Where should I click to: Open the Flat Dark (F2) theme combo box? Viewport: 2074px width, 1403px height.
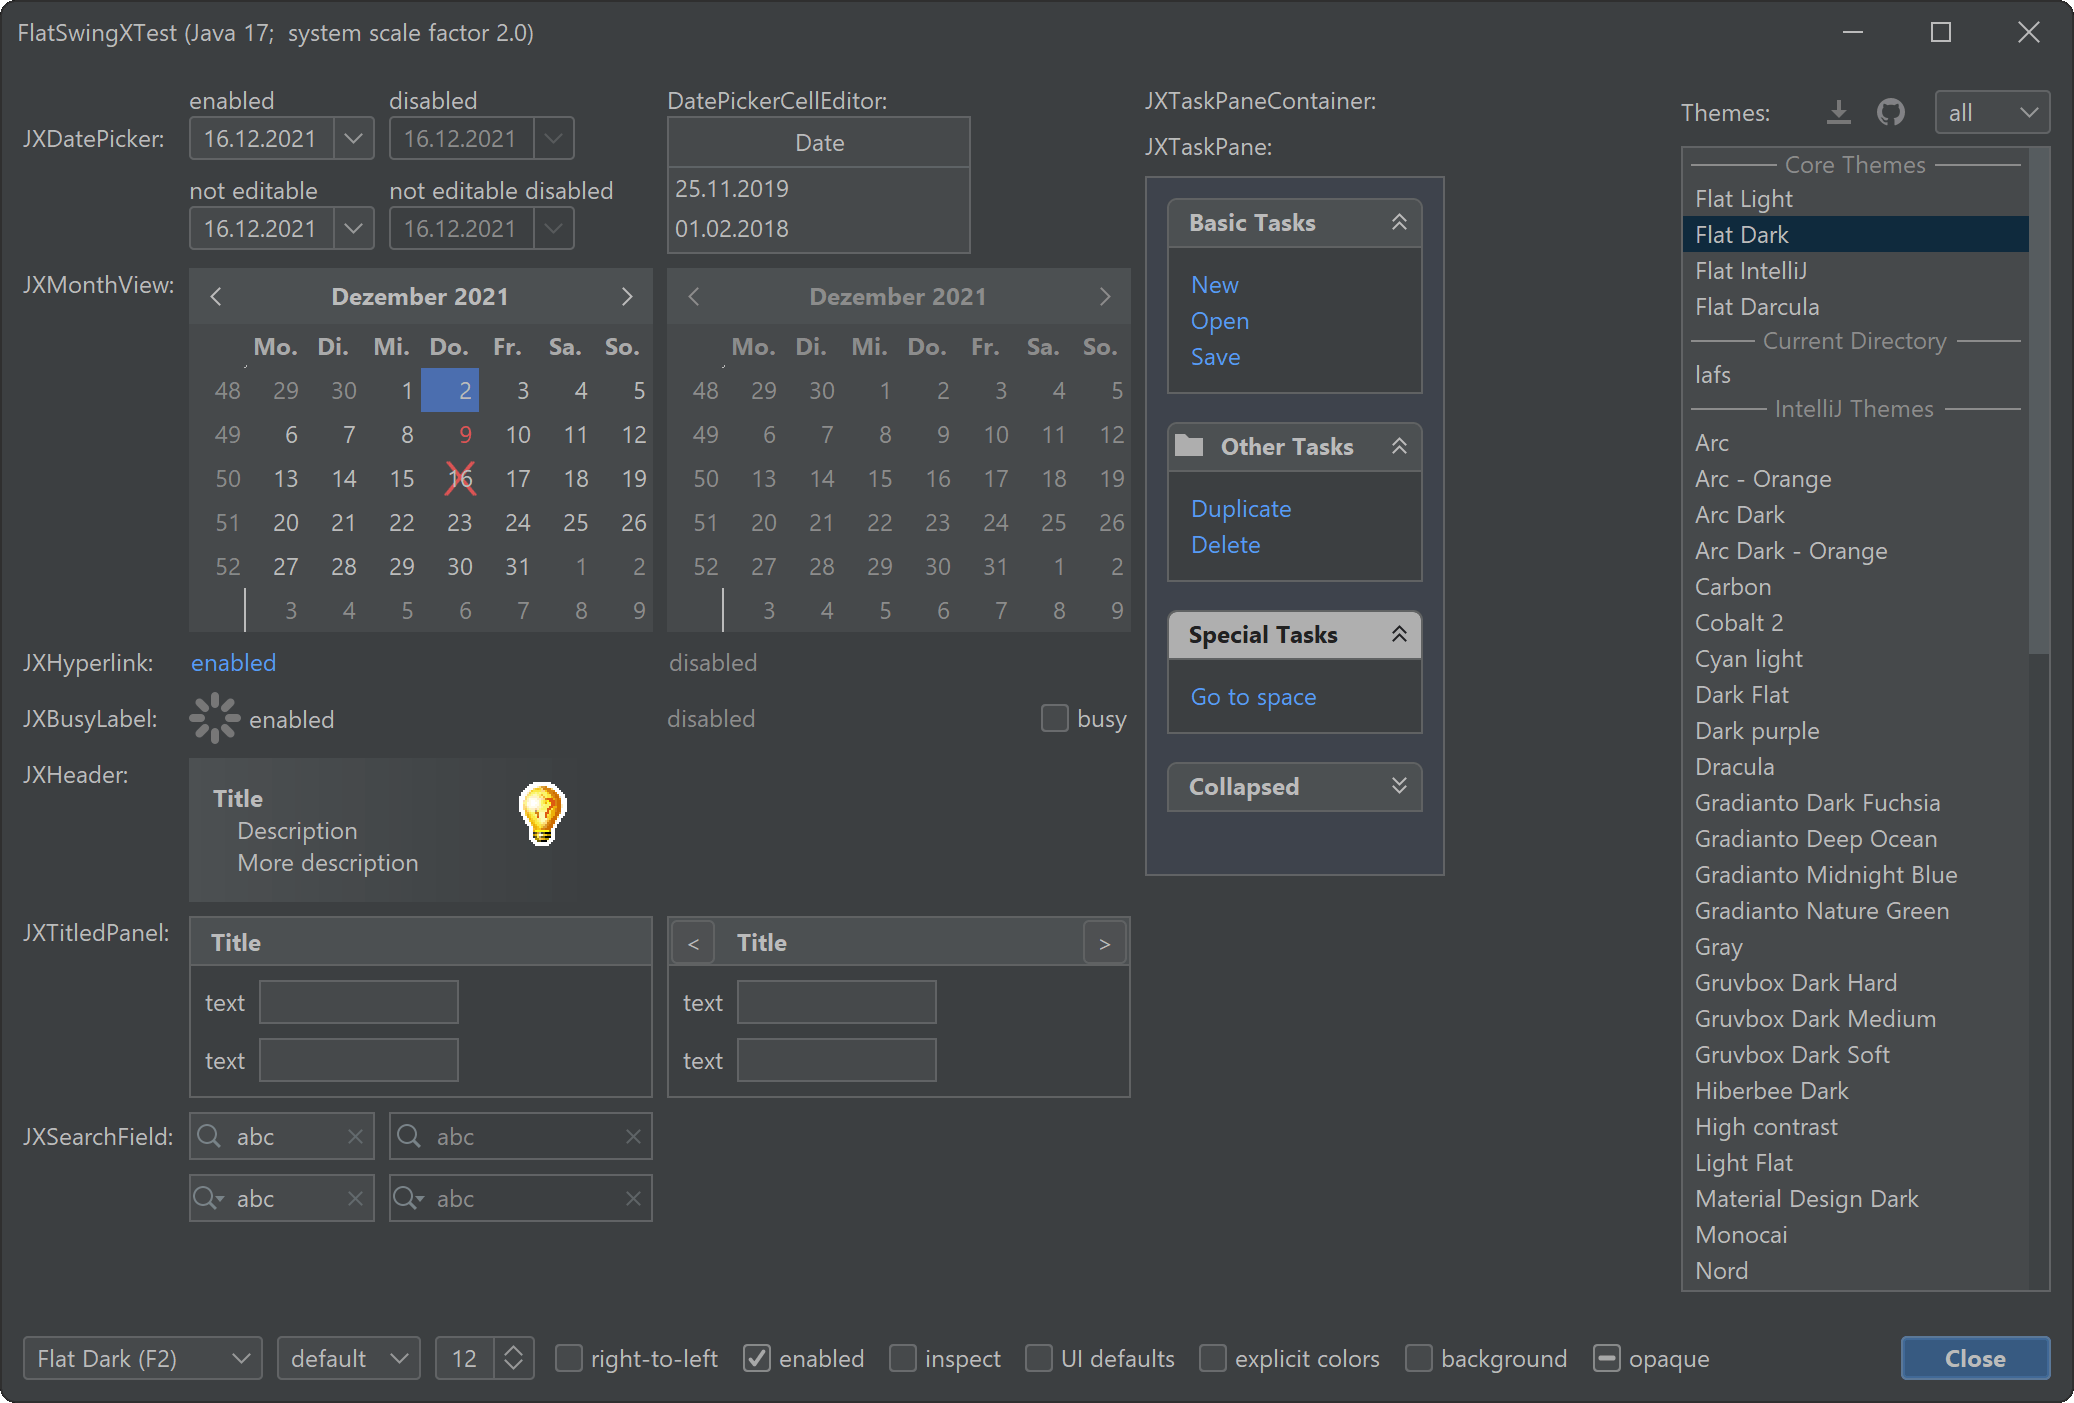pos(142,1358)
